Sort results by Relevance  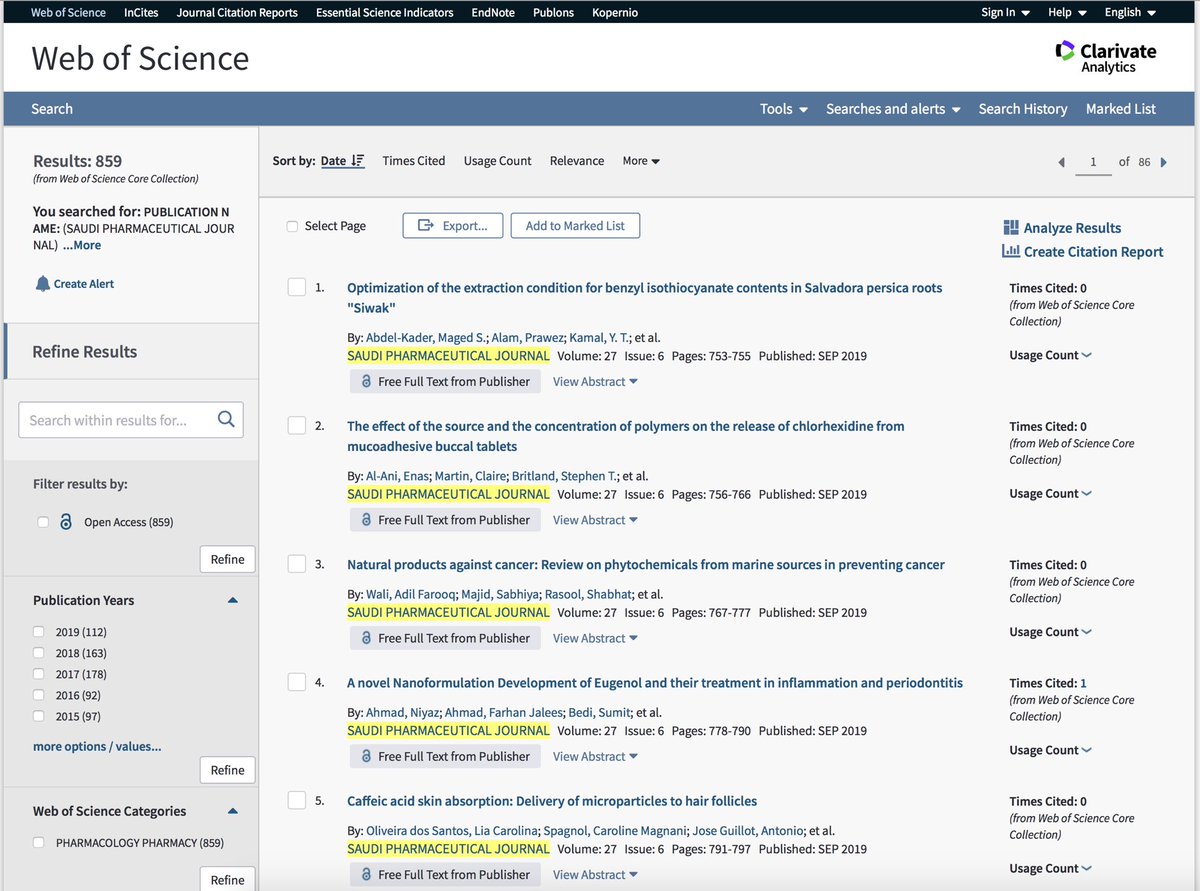pyautogui.click(x=577, y=161)
